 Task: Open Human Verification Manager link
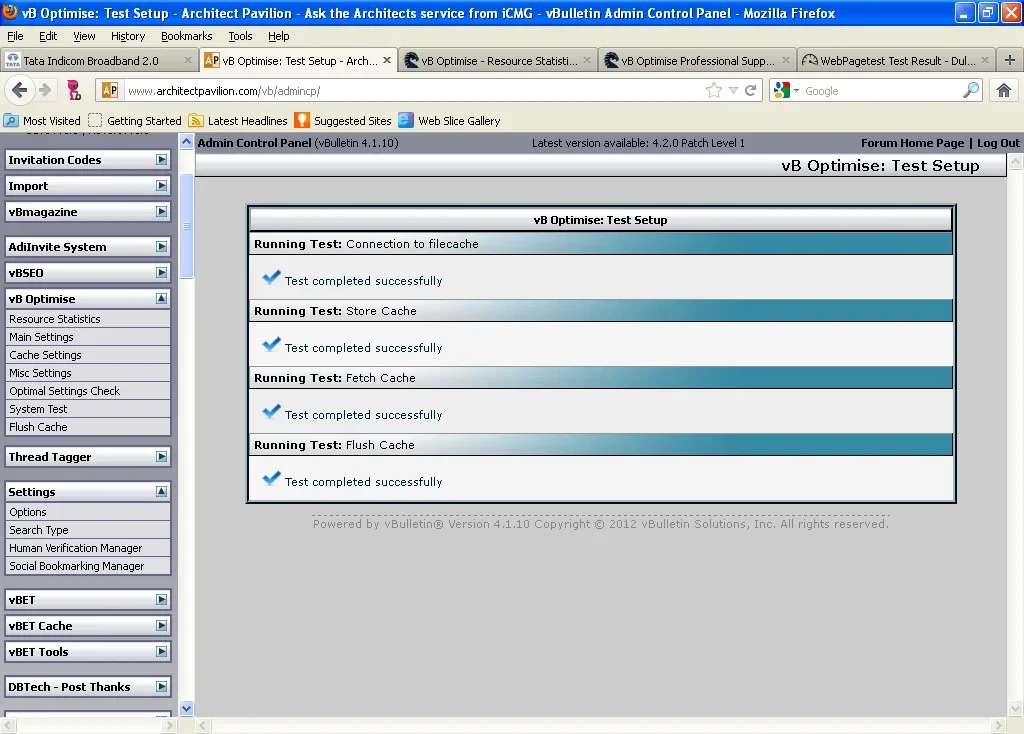pyautogui.click(x=88, y=548)
